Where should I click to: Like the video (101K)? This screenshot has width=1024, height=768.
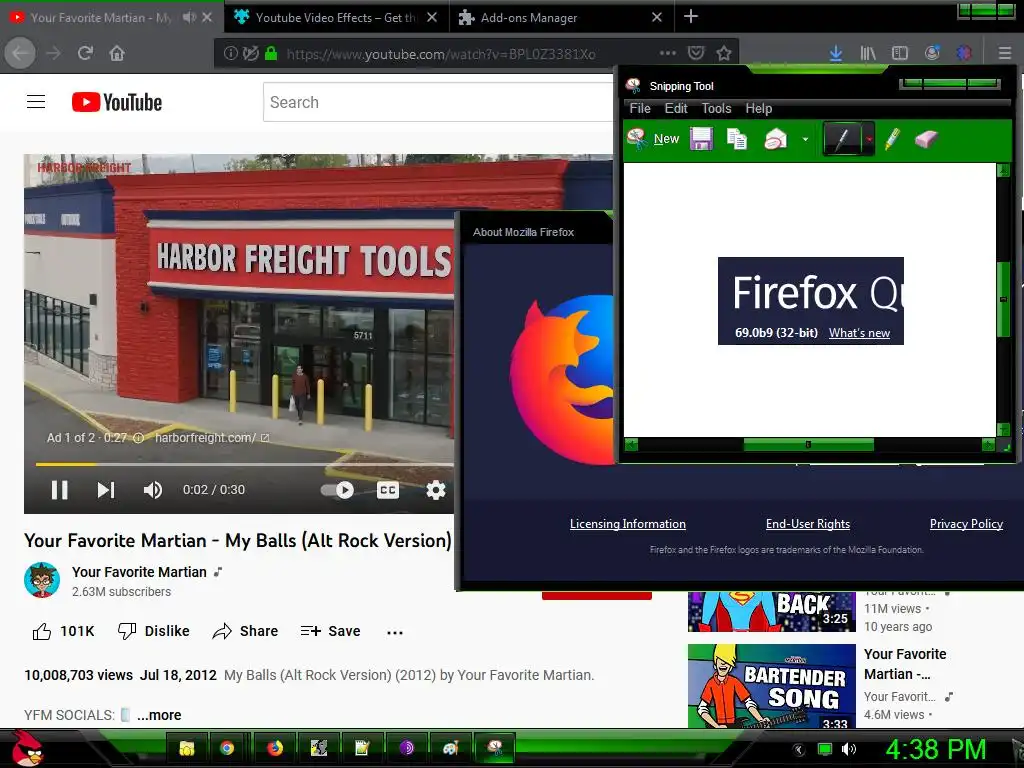tap(63, 631)
